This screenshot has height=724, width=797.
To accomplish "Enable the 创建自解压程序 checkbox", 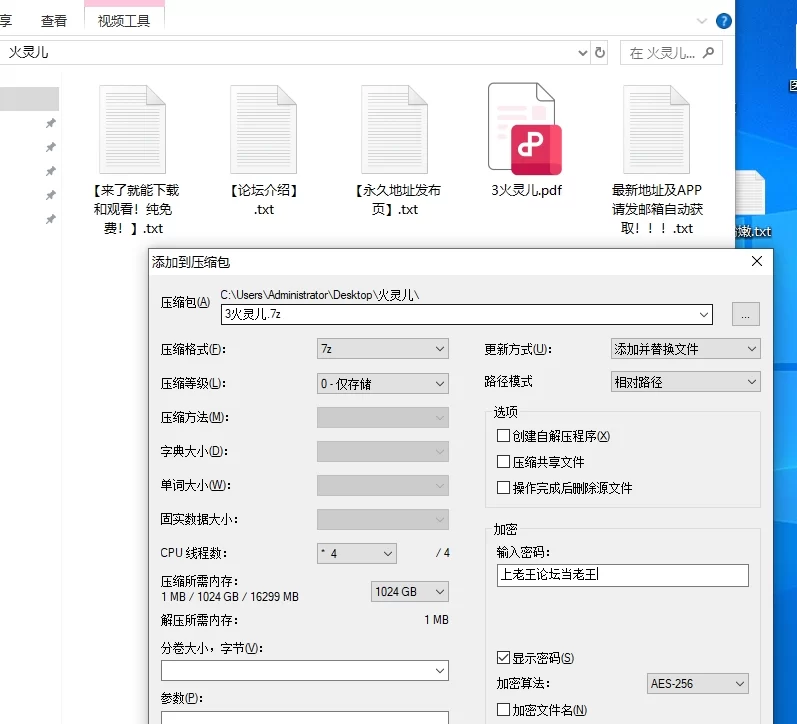I will 503,436.
